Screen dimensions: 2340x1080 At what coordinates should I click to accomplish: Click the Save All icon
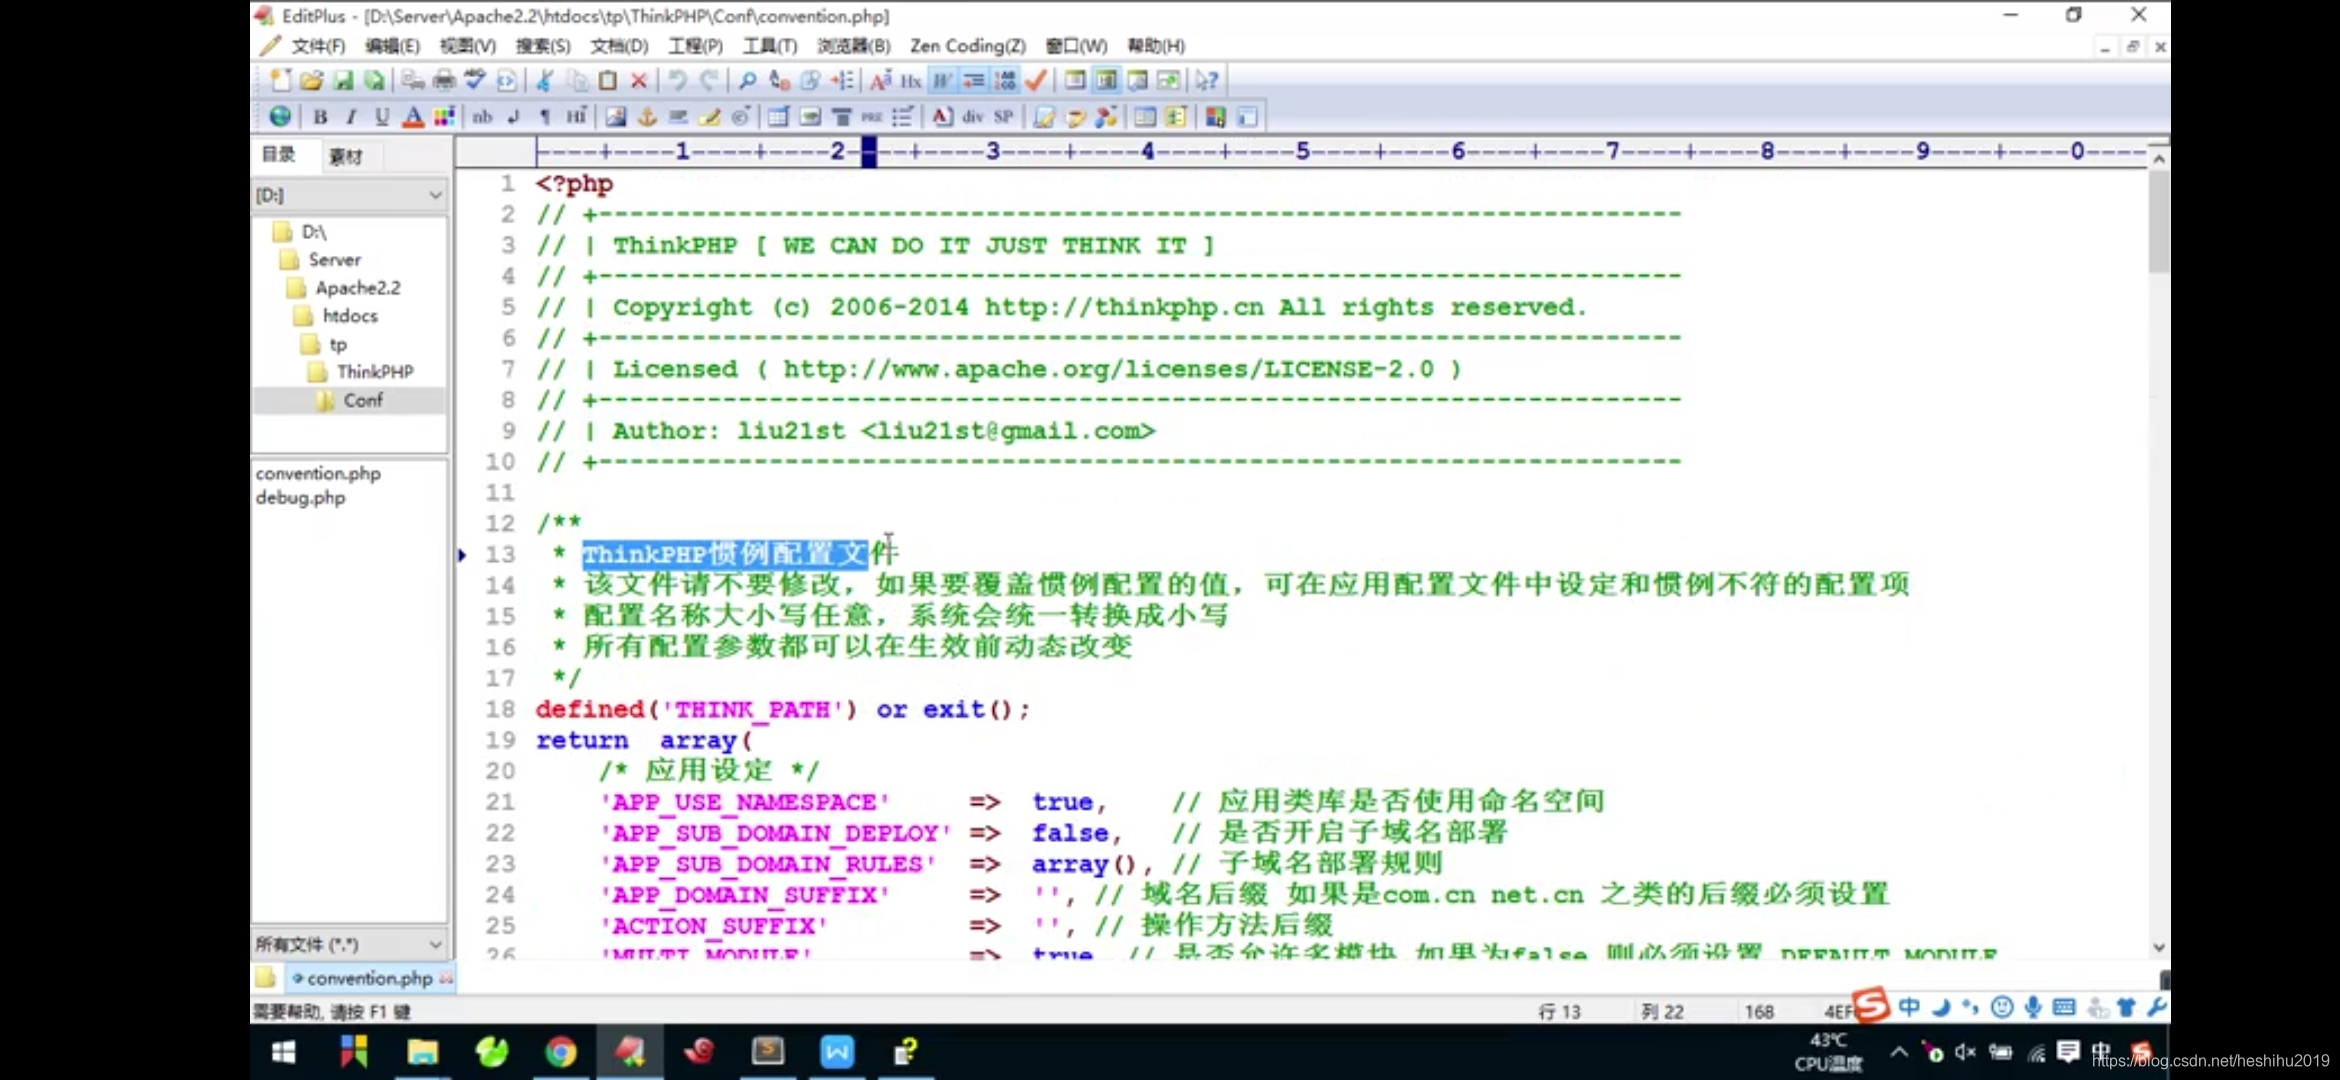coord(374,80)
